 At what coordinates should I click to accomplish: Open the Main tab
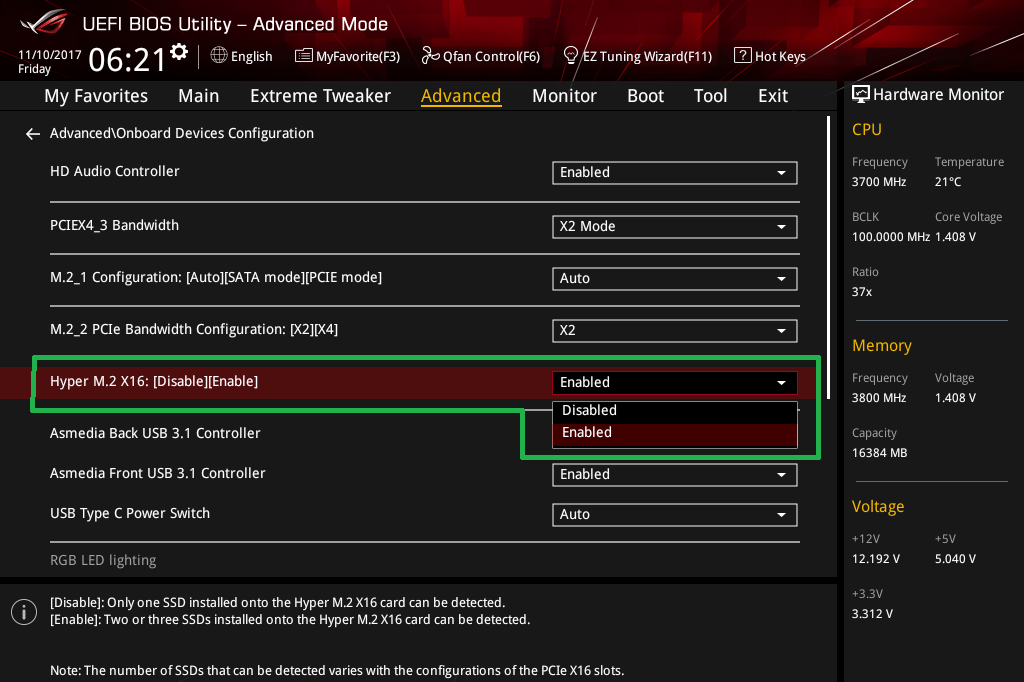pyautogui.click(x=199, y=96)
